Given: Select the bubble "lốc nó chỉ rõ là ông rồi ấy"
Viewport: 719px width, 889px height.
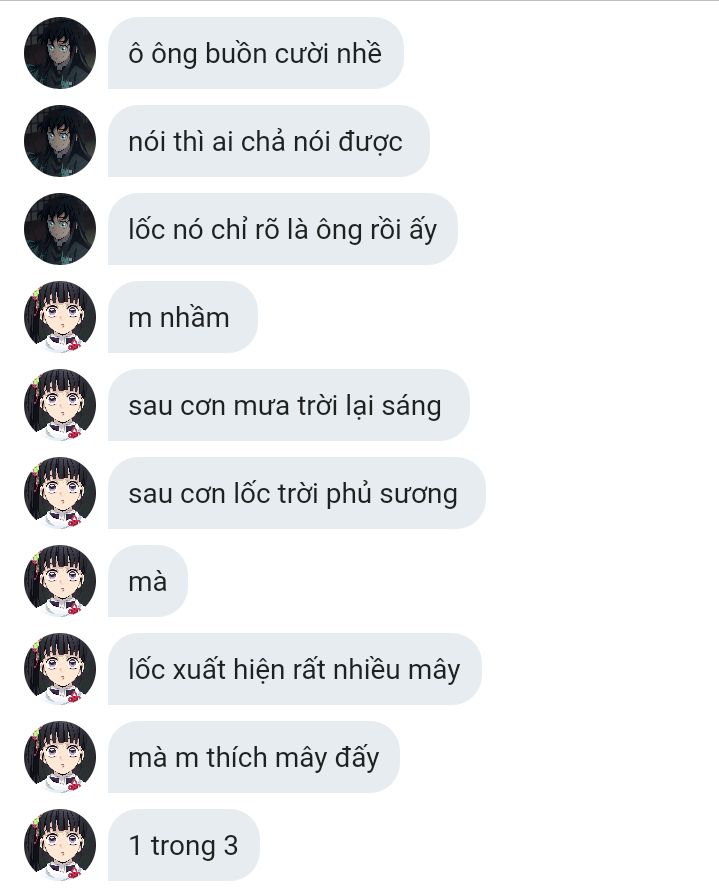Looking at the screenshot, I should pyautogui.click(x=283, y=229).
